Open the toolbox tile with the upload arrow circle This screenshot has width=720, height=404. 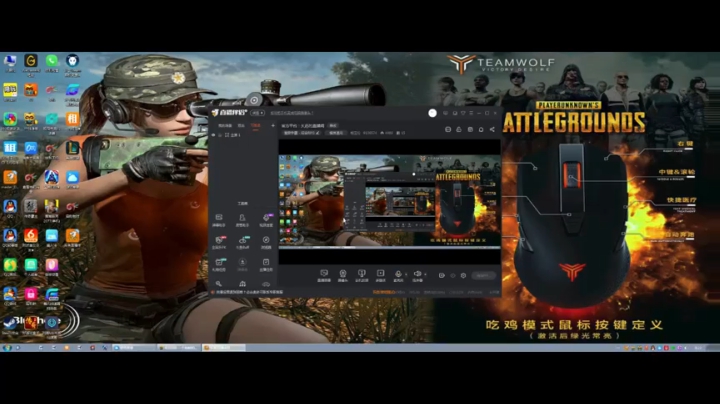242,264
